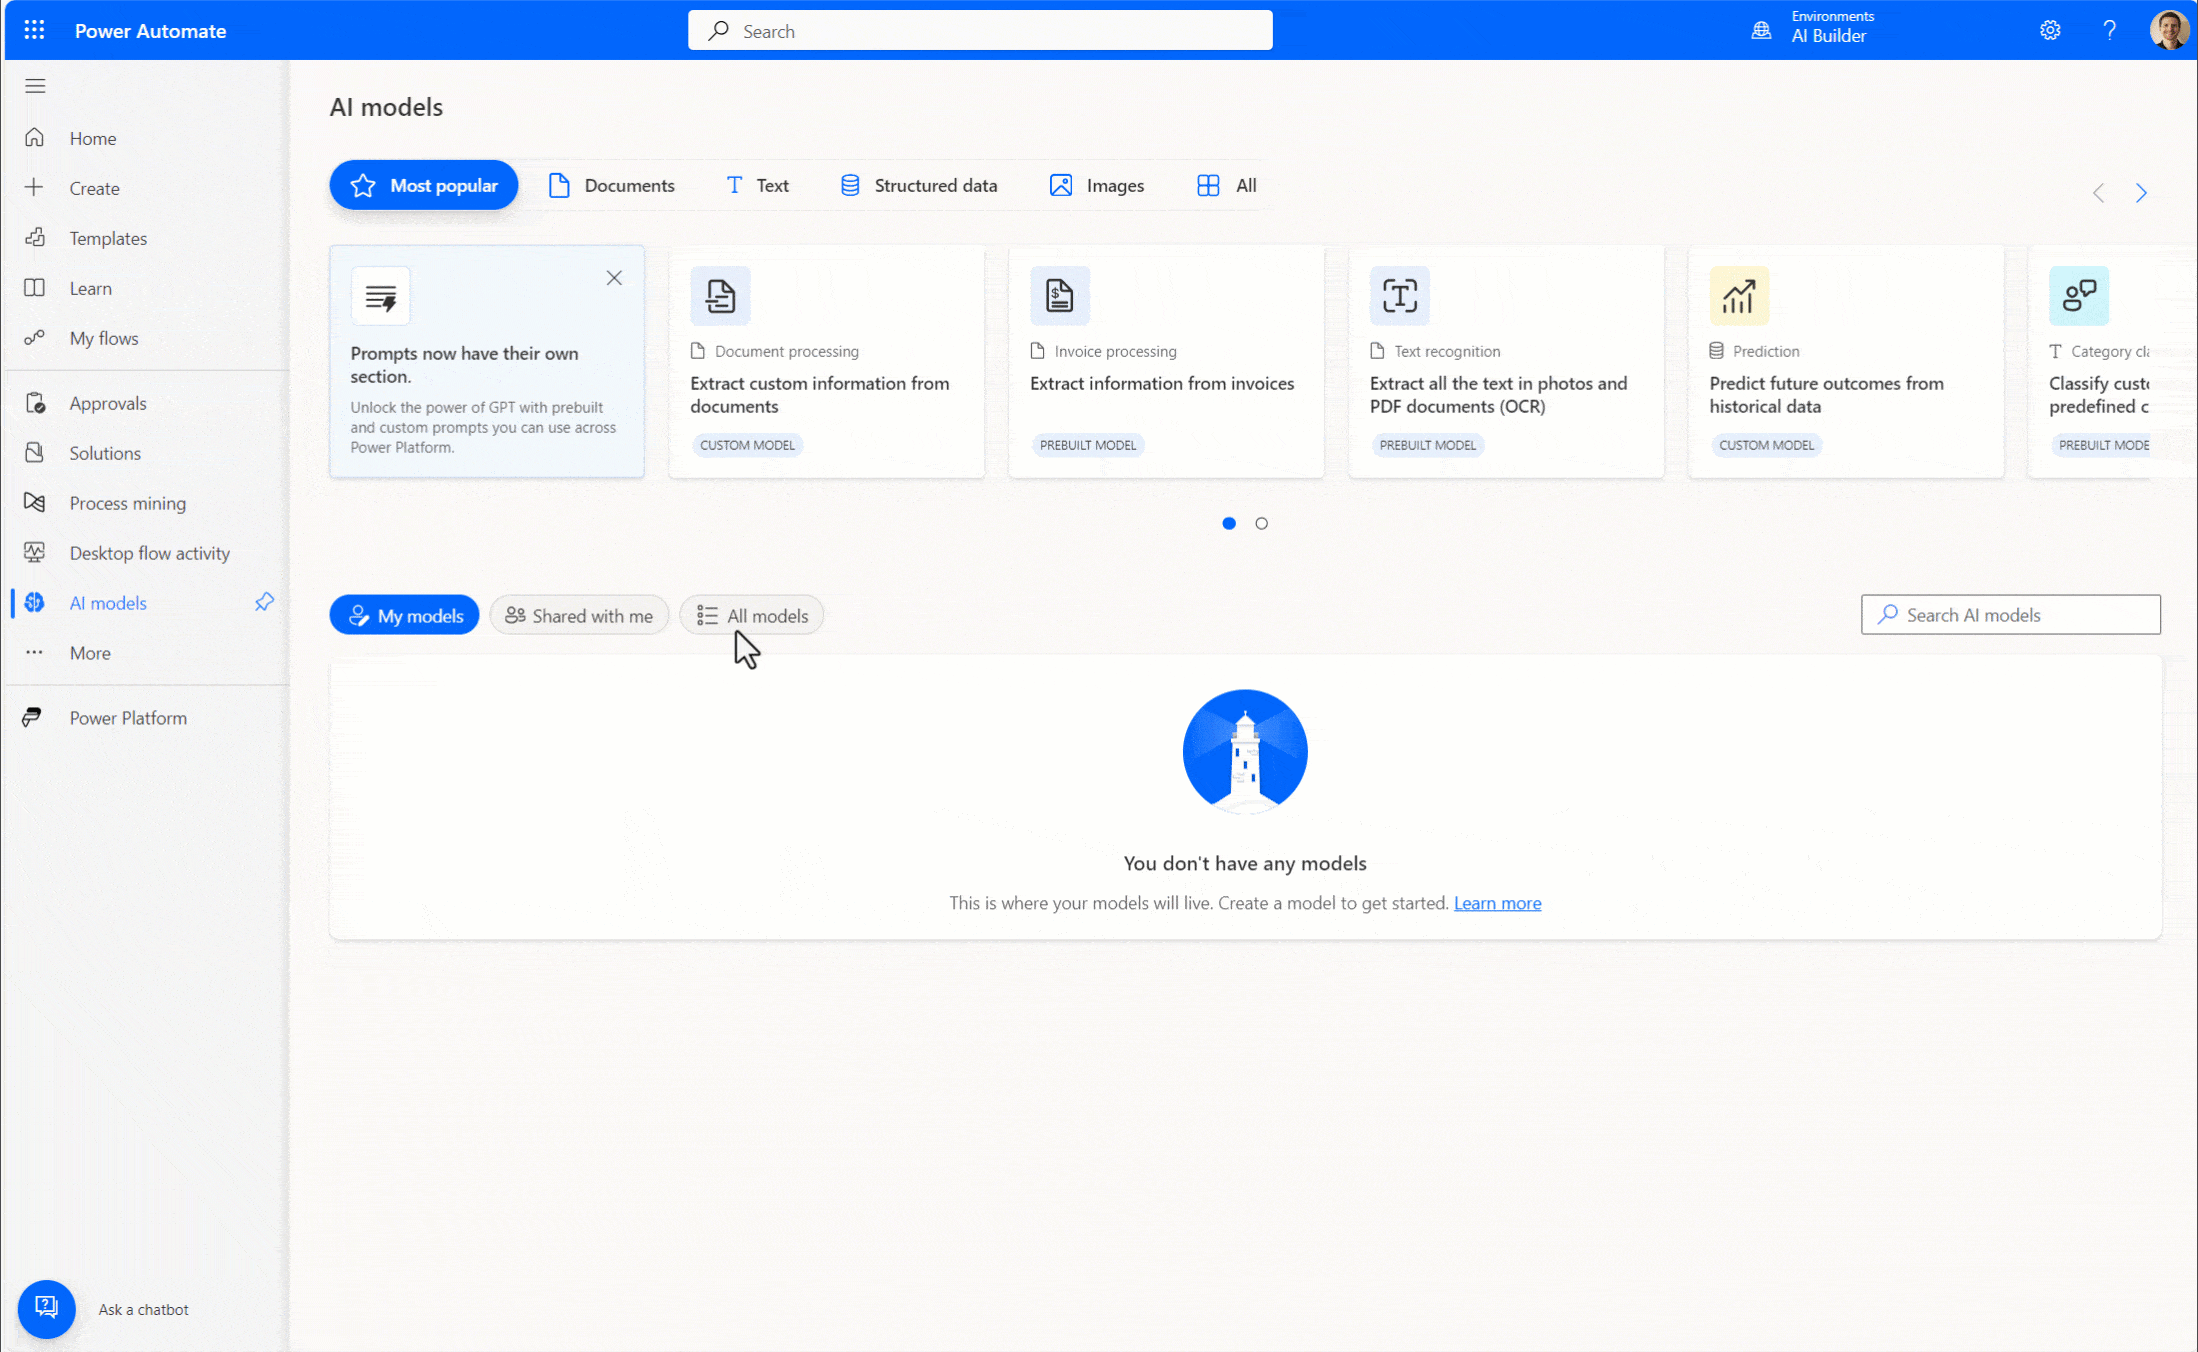Show the next carousel page of models
The height and width of the screenshot is (1352, 2198).
[2141, 192]
